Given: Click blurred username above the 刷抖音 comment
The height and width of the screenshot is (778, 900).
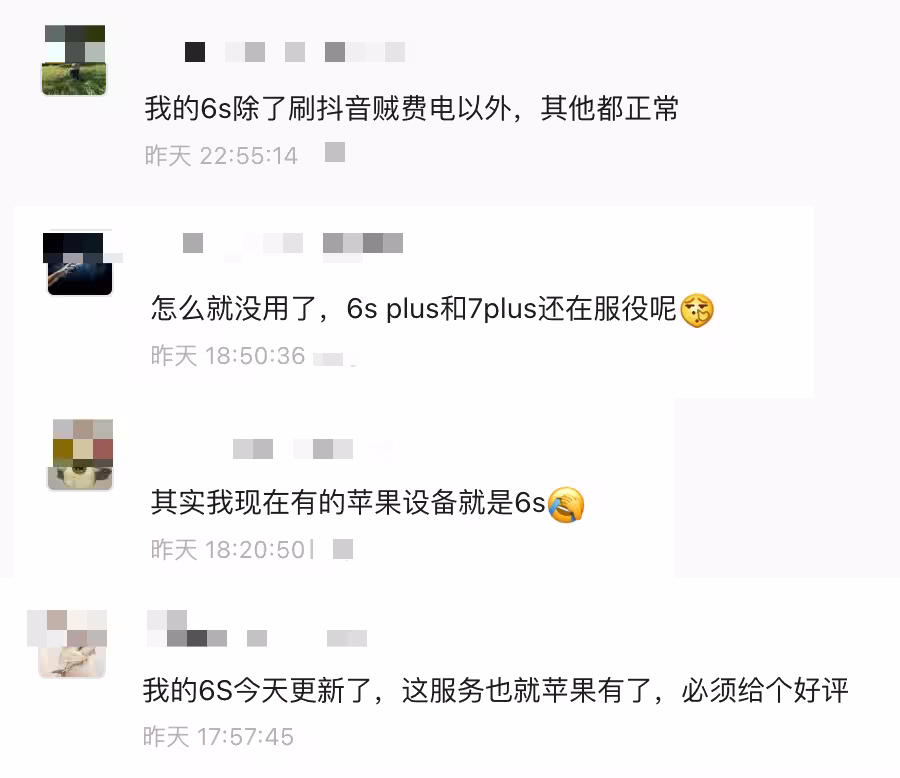Looking at the screenshot, I should 295,52.
